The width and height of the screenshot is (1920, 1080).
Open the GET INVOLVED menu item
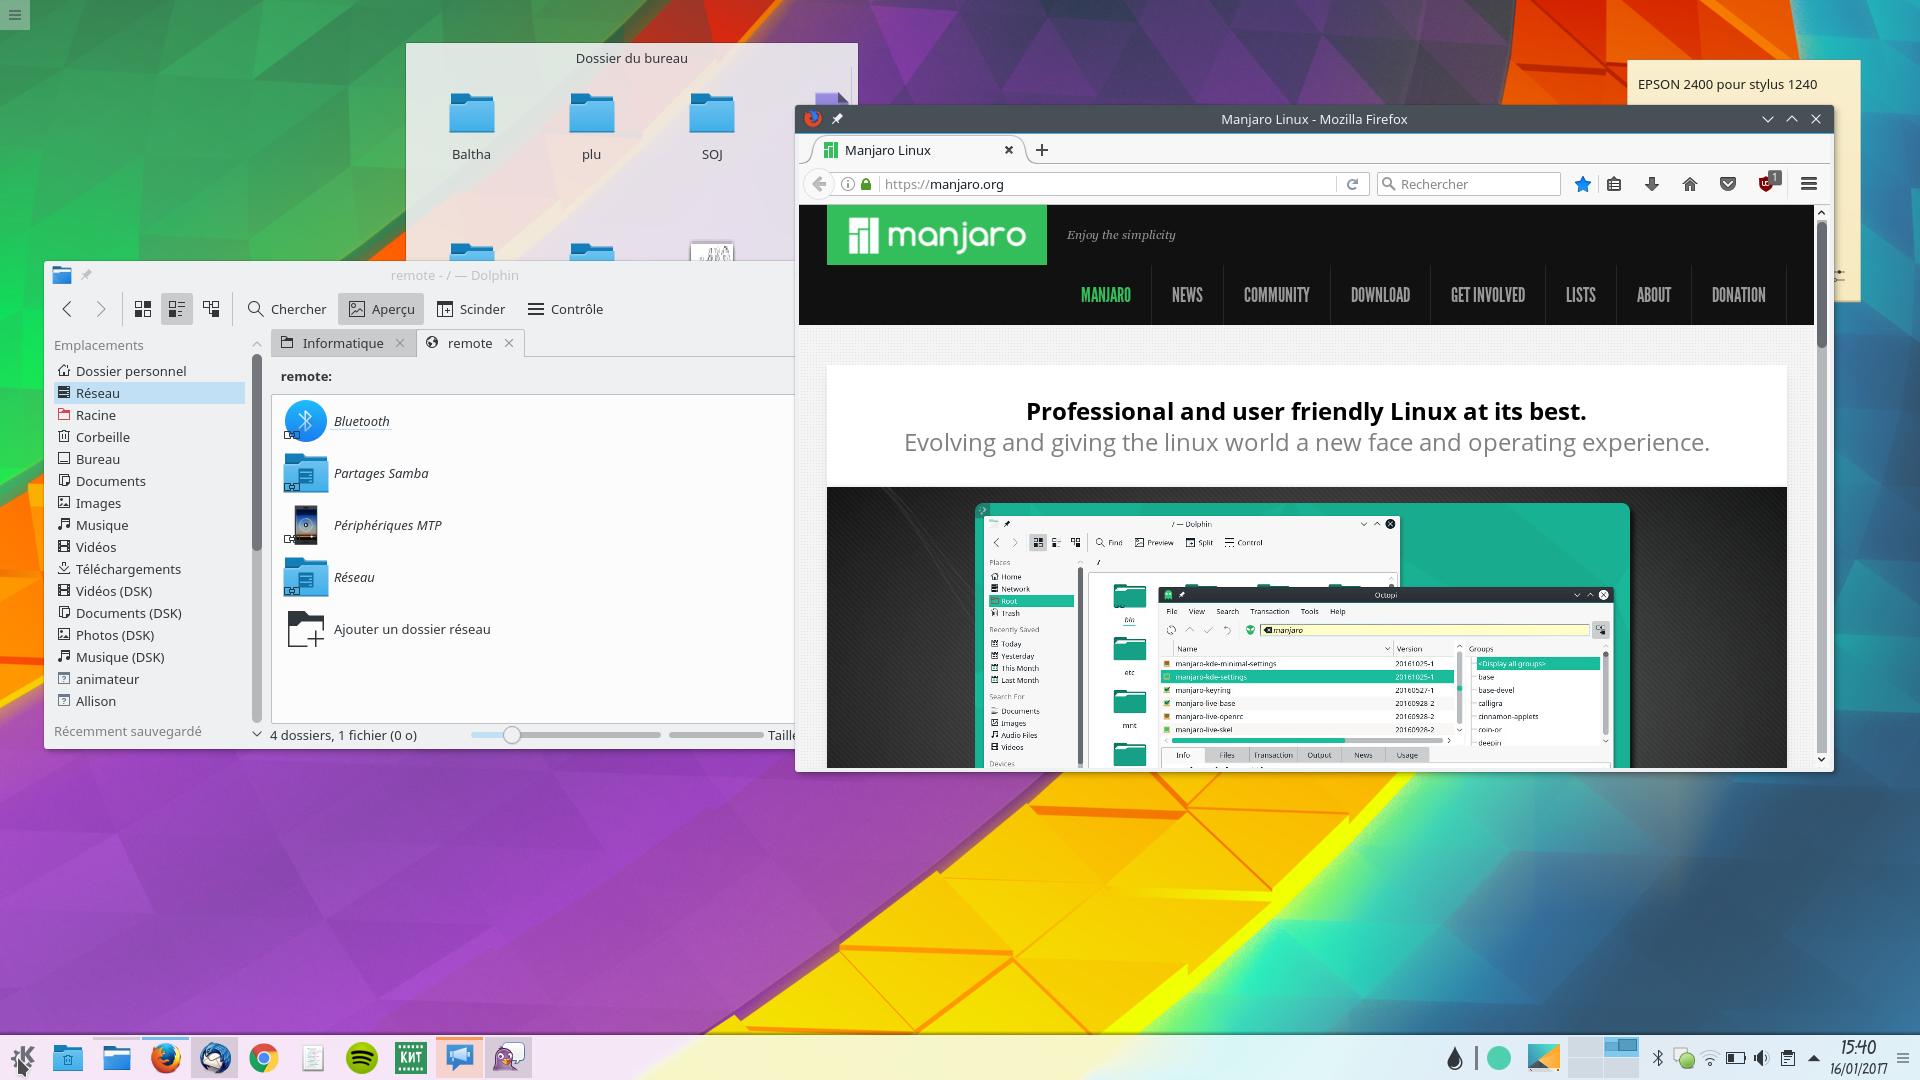pyautogui.click(x=1487, y=295)
